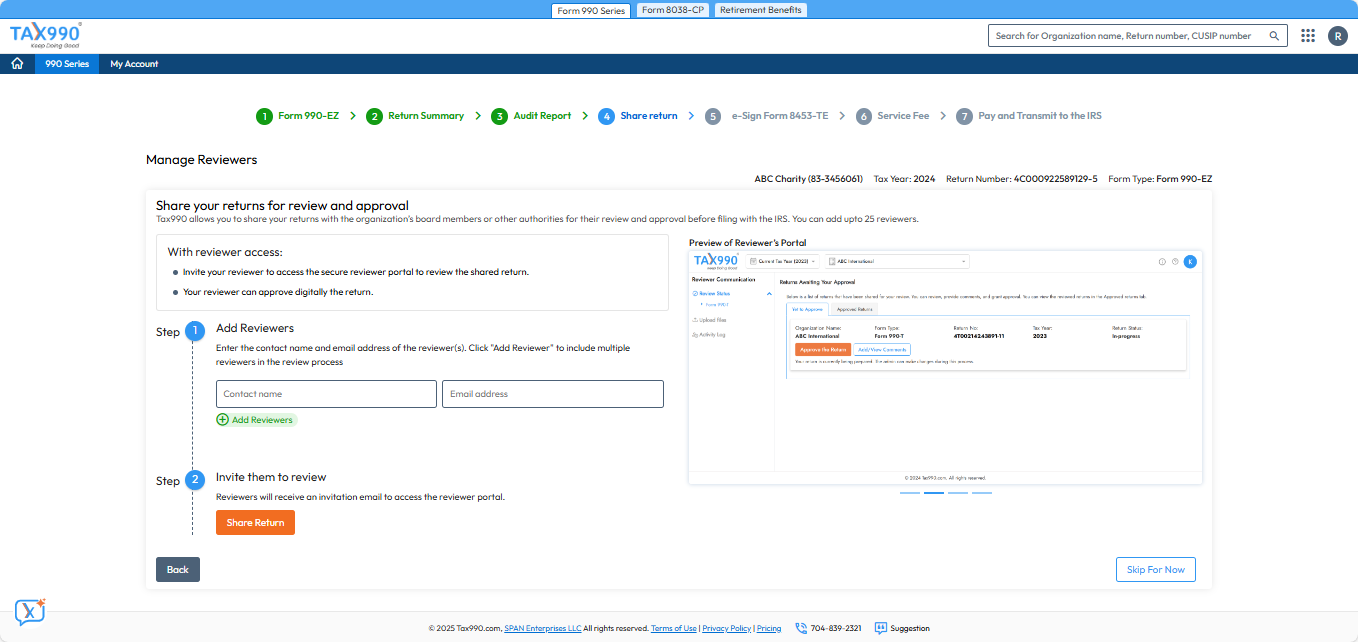Click the Back button
The image size is (1358, 642).
pos(178,569)
